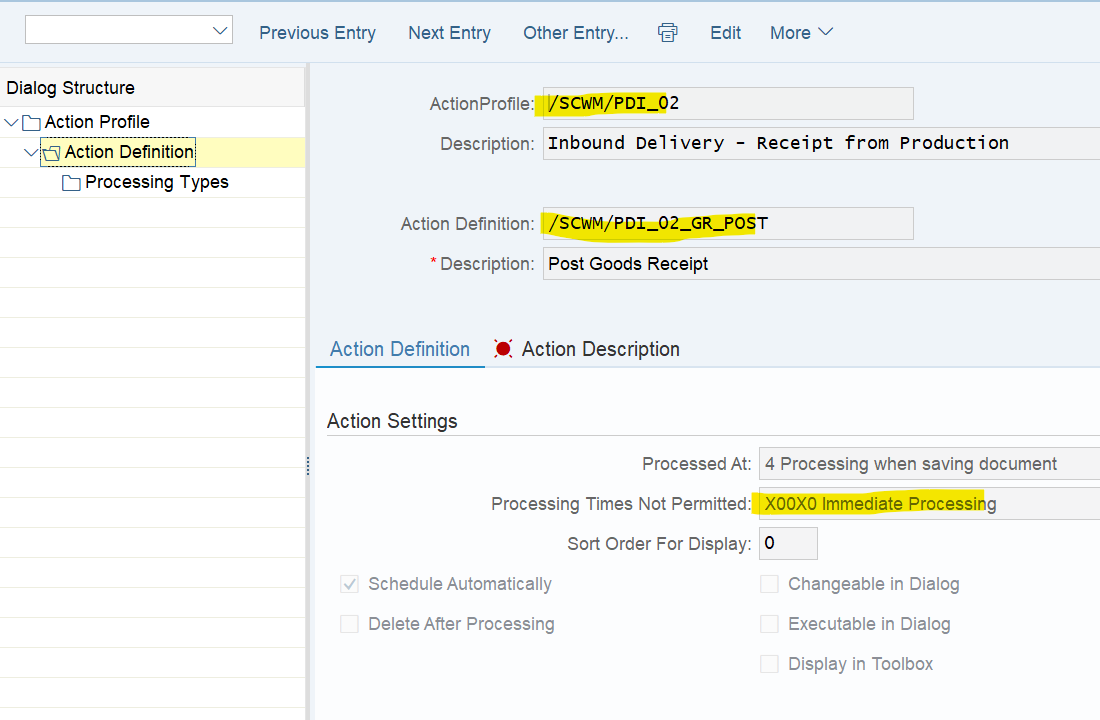Toggle the Delete After Processing checkbox
This screenshot has height=720, width=1100.
[349, 624]
